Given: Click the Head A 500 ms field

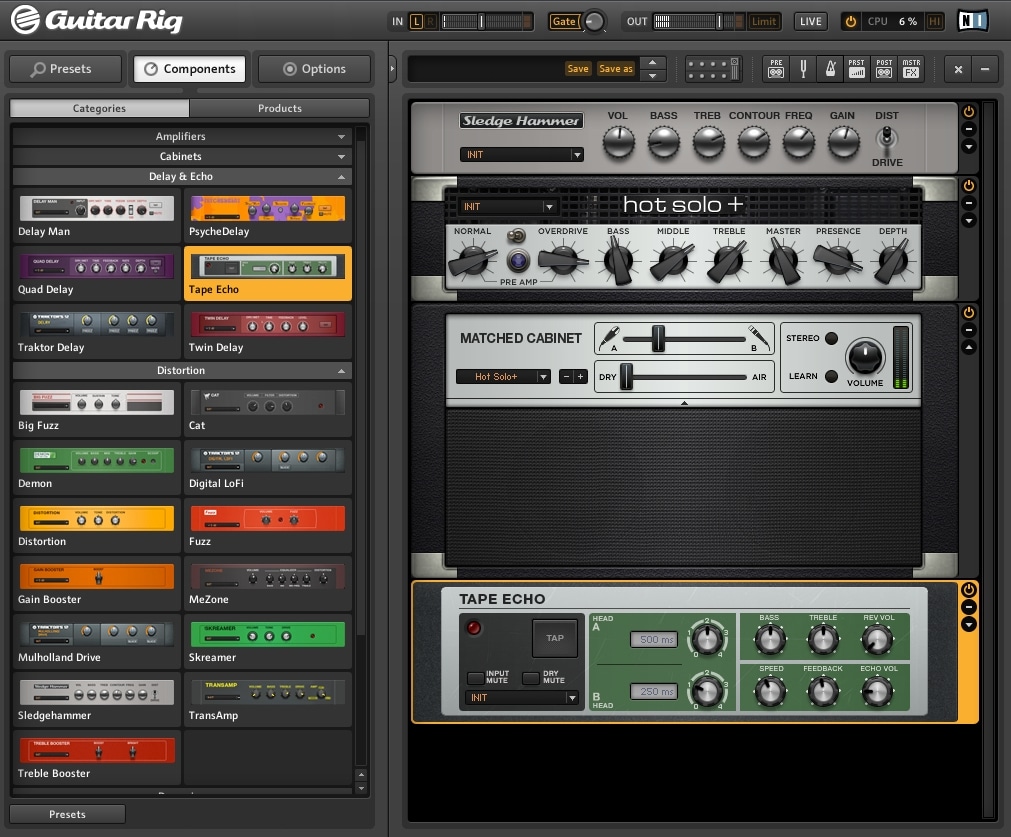Looking at the screenshot, I should click(x=654, y=639).
